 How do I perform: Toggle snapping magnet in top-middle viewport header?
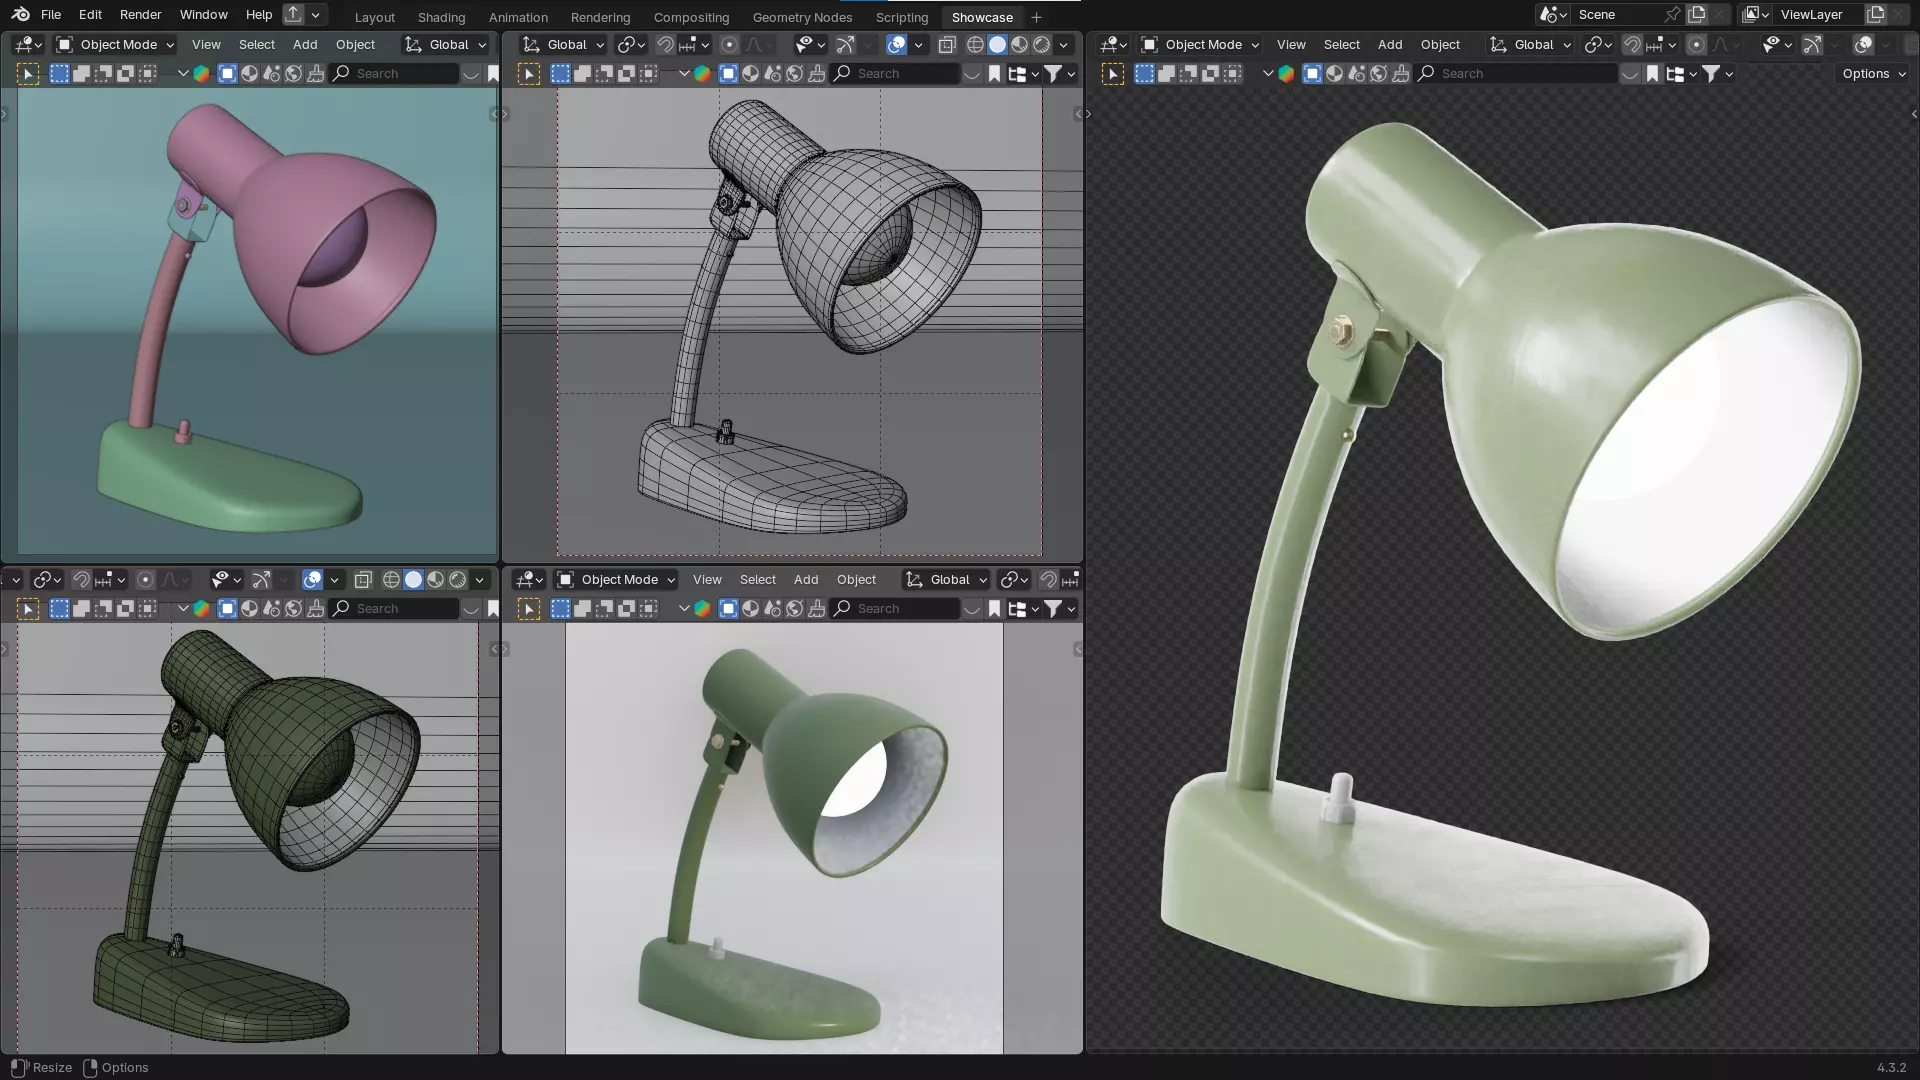tap(665, 44)
